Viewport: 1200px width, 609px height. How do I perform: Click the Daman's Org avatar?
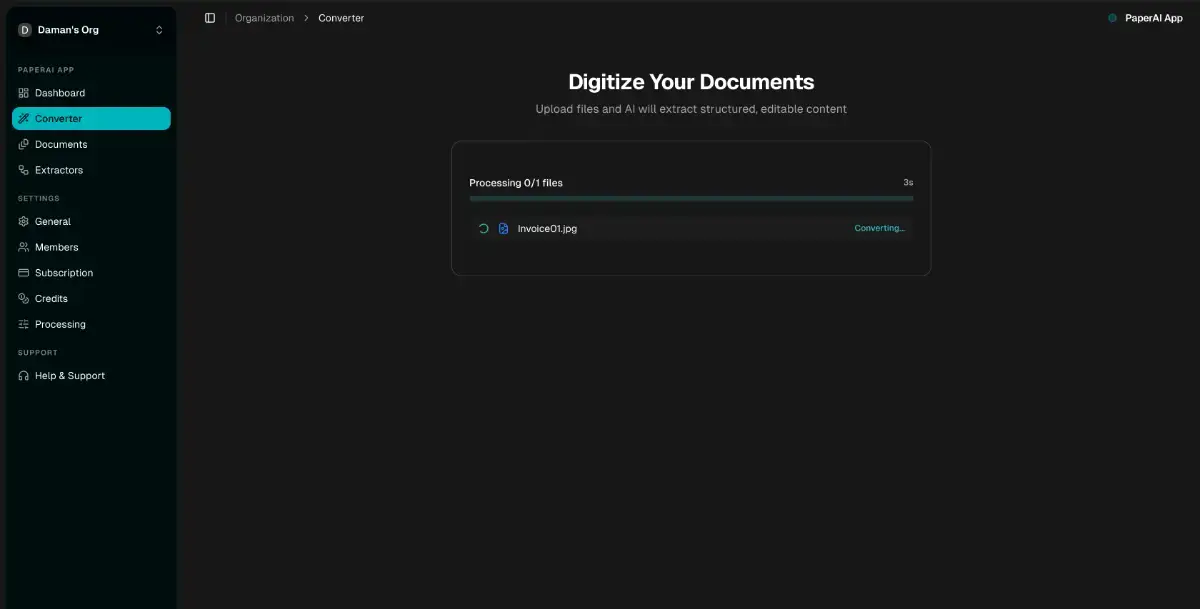25,30
